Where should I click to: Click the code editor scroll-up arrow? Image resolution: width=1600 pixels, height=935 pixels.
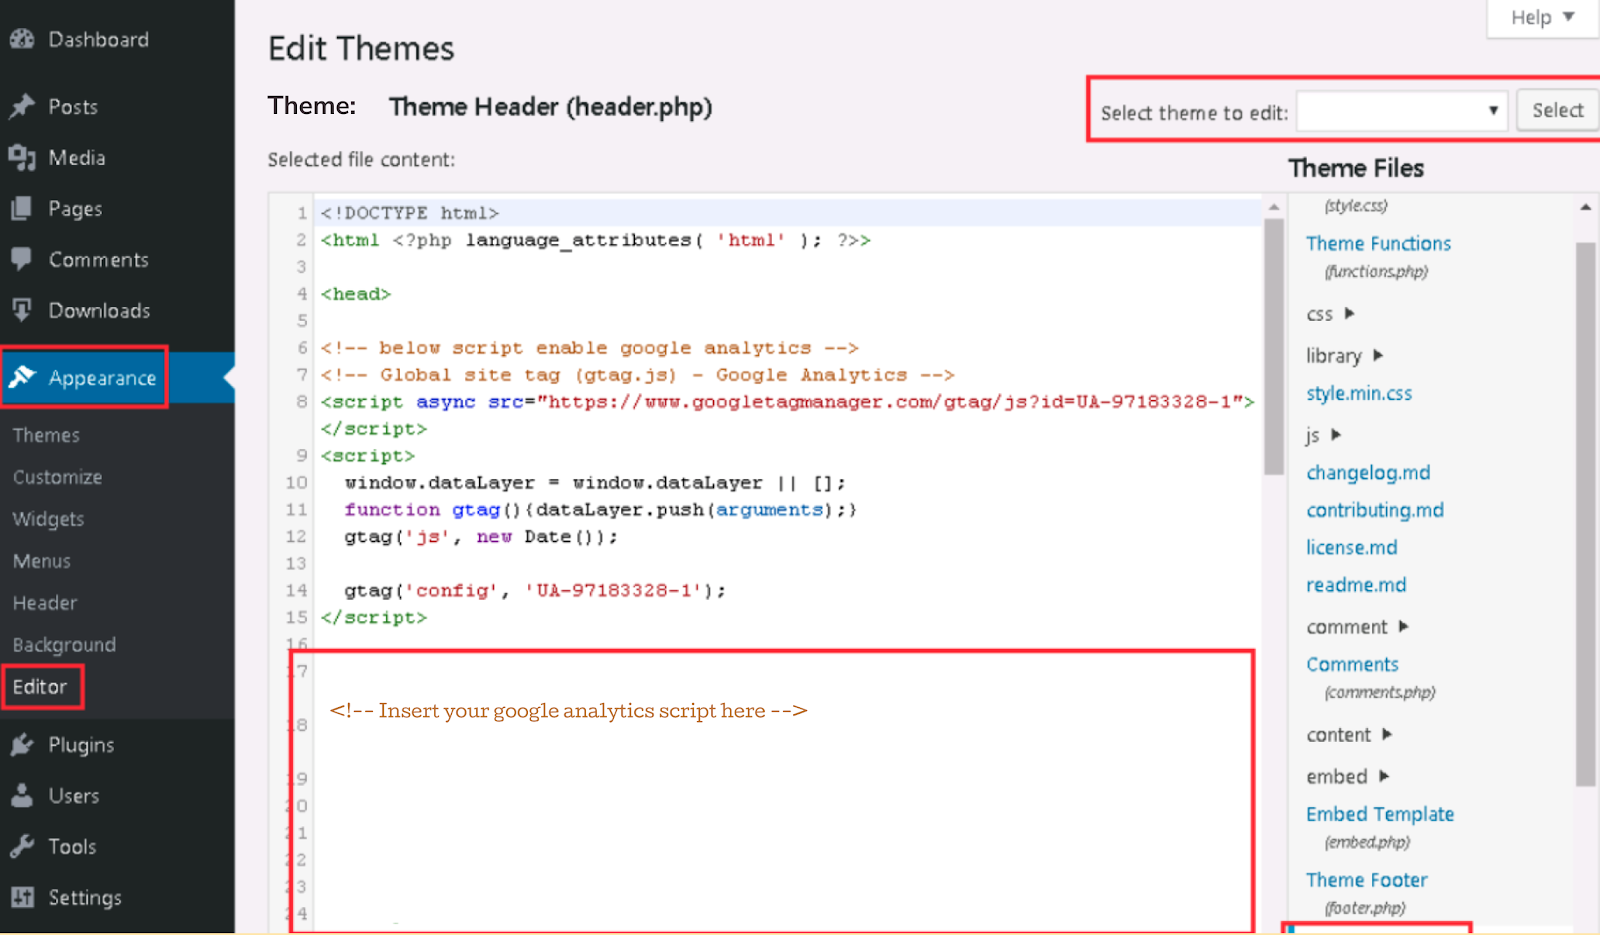(1273, 207)
